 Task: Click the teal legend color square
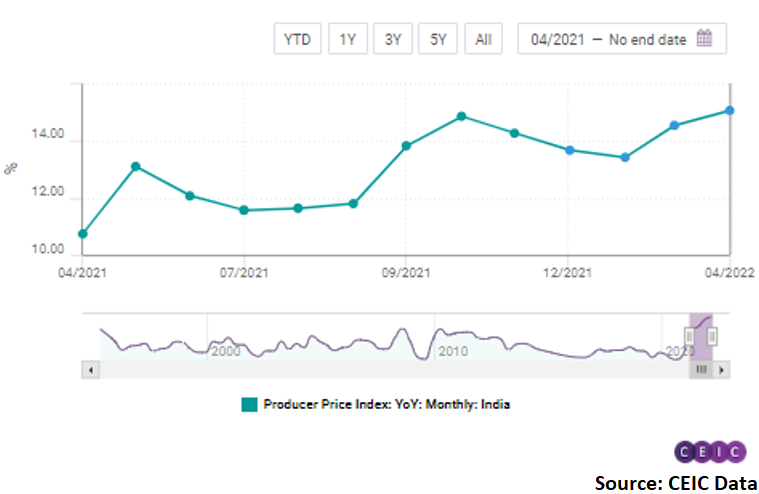[249, 405]
